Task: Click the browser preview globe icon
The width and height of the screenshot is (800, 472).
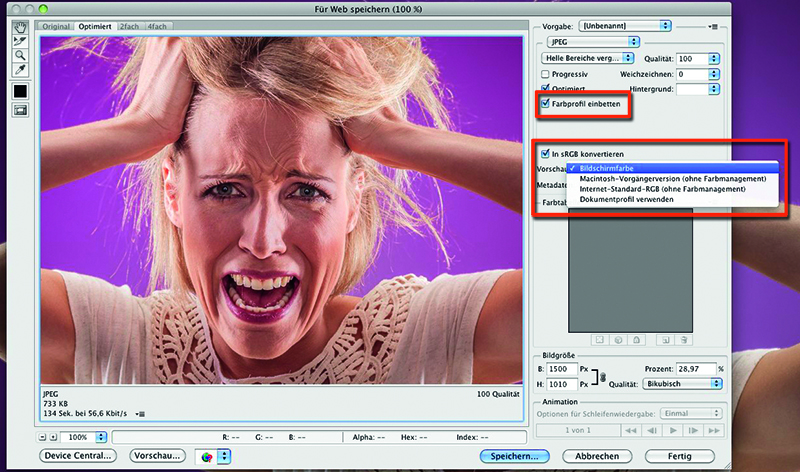Action: [x=207, y=456]
